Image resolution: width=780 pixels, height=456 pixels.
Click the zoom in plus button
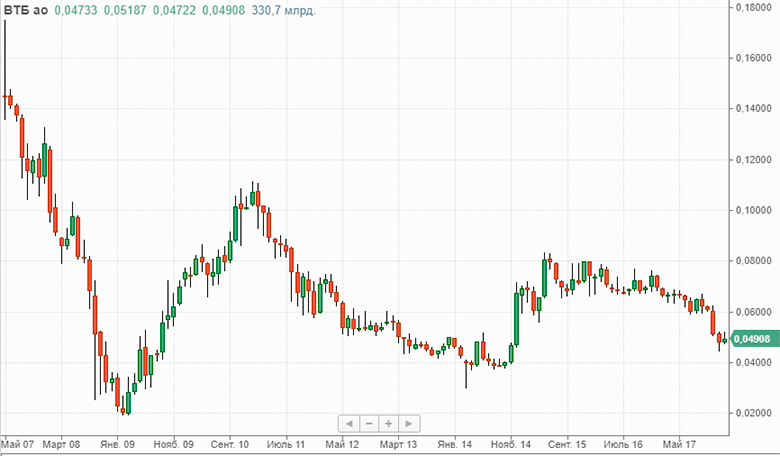[x=389, y=424]
